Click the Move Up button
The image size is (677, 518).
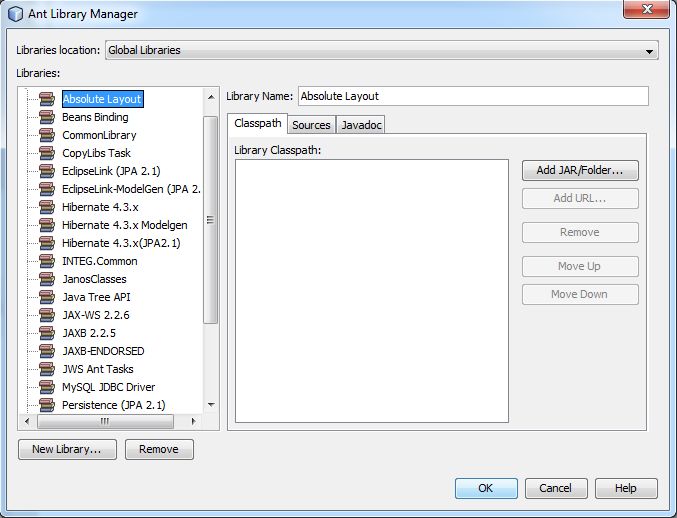(580, 266)
